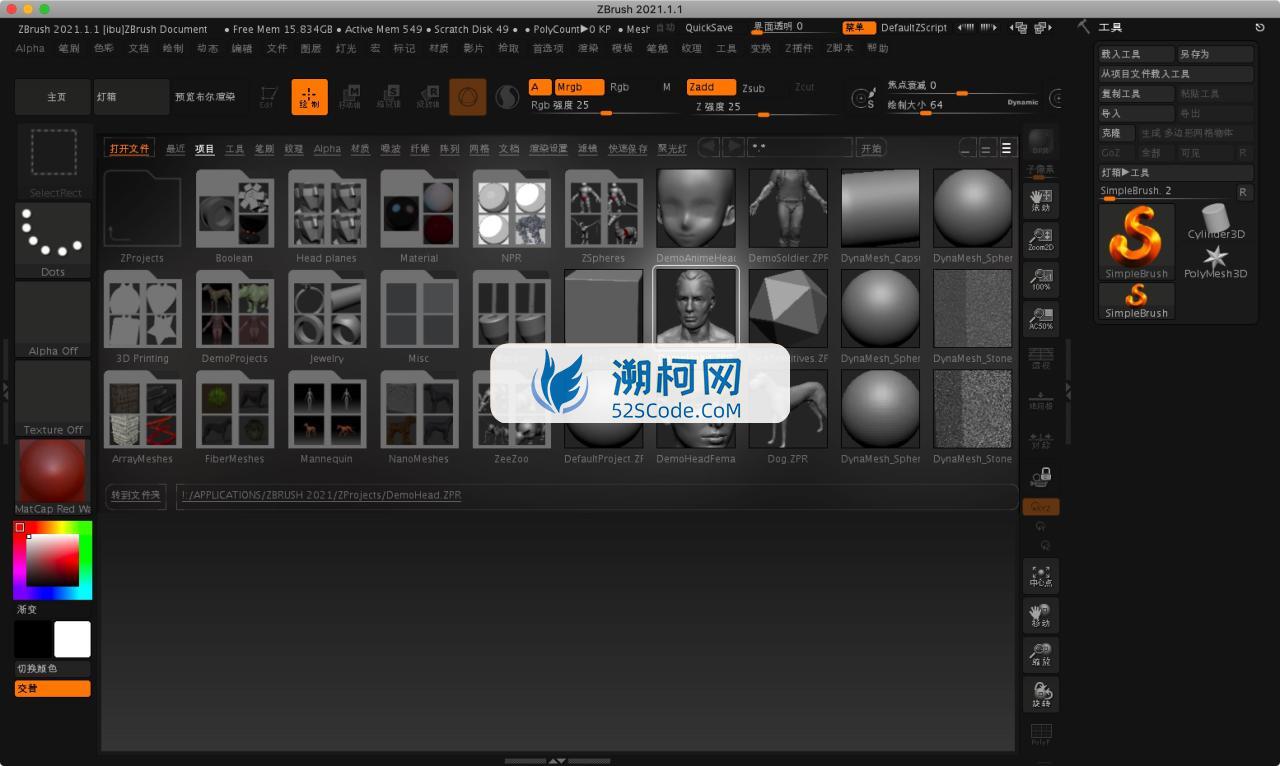Set canvas to 100% actual size icon

[1041, 279]
